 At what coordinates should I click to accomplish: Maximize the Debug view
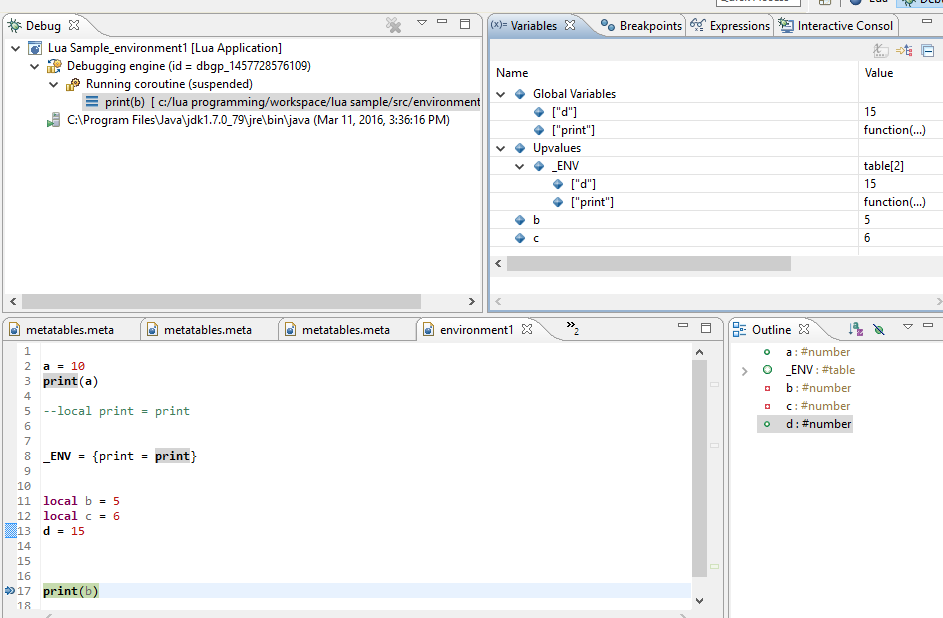(464, 23)
